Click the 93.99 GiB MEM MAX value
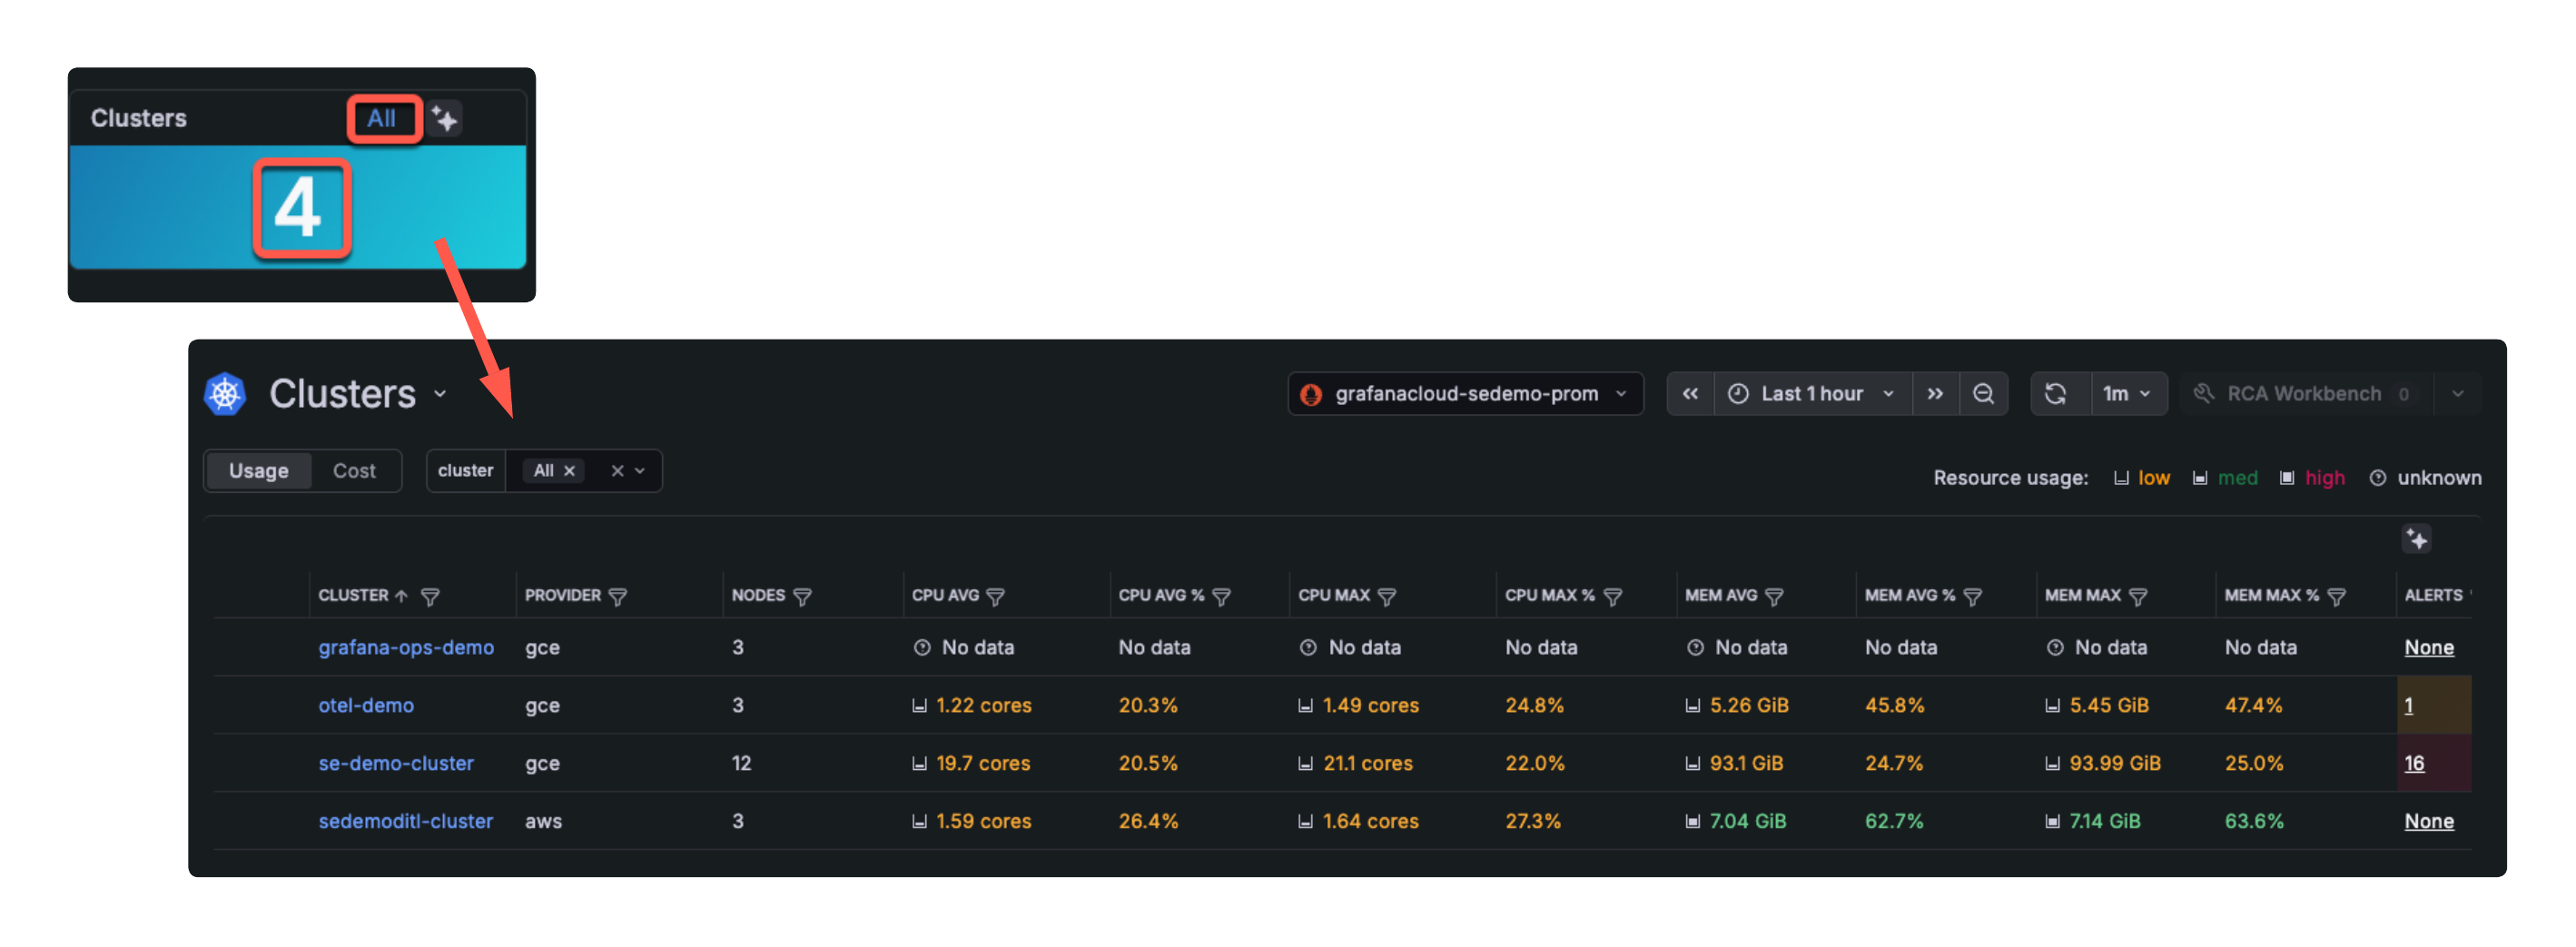The height and width of the screenshot is (947, 2576). coord(2114,763)
